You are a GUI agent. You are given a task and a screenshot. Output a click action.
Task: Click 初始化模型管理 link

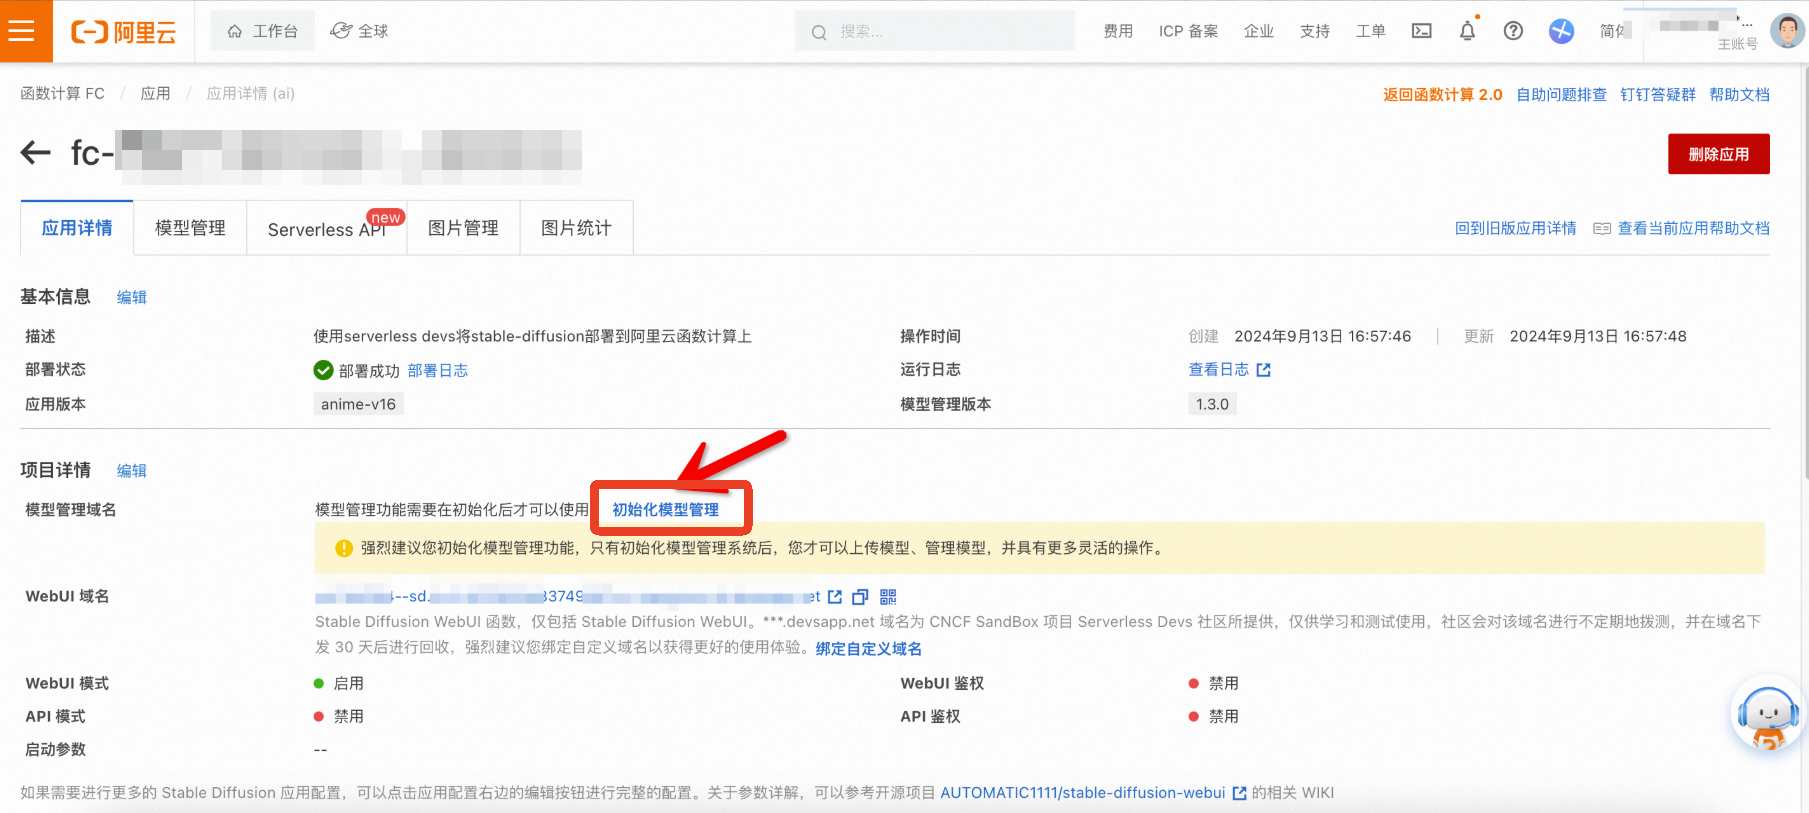[x=665, y=509]
